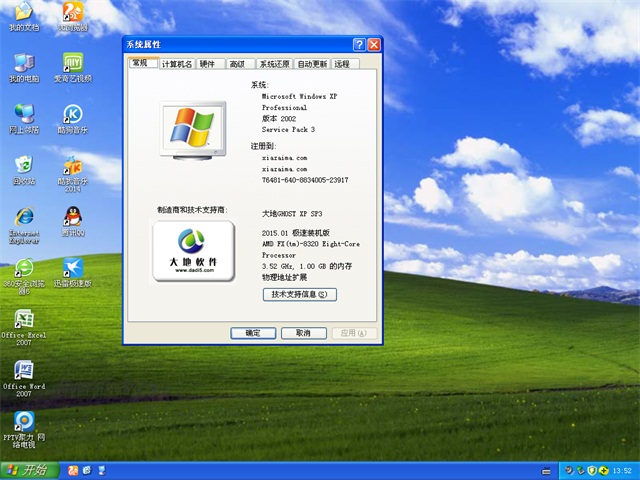This screenshot has width=640, height=480.
Task: Open the 网上邻居 desktop icon
Action: (23, 115)
